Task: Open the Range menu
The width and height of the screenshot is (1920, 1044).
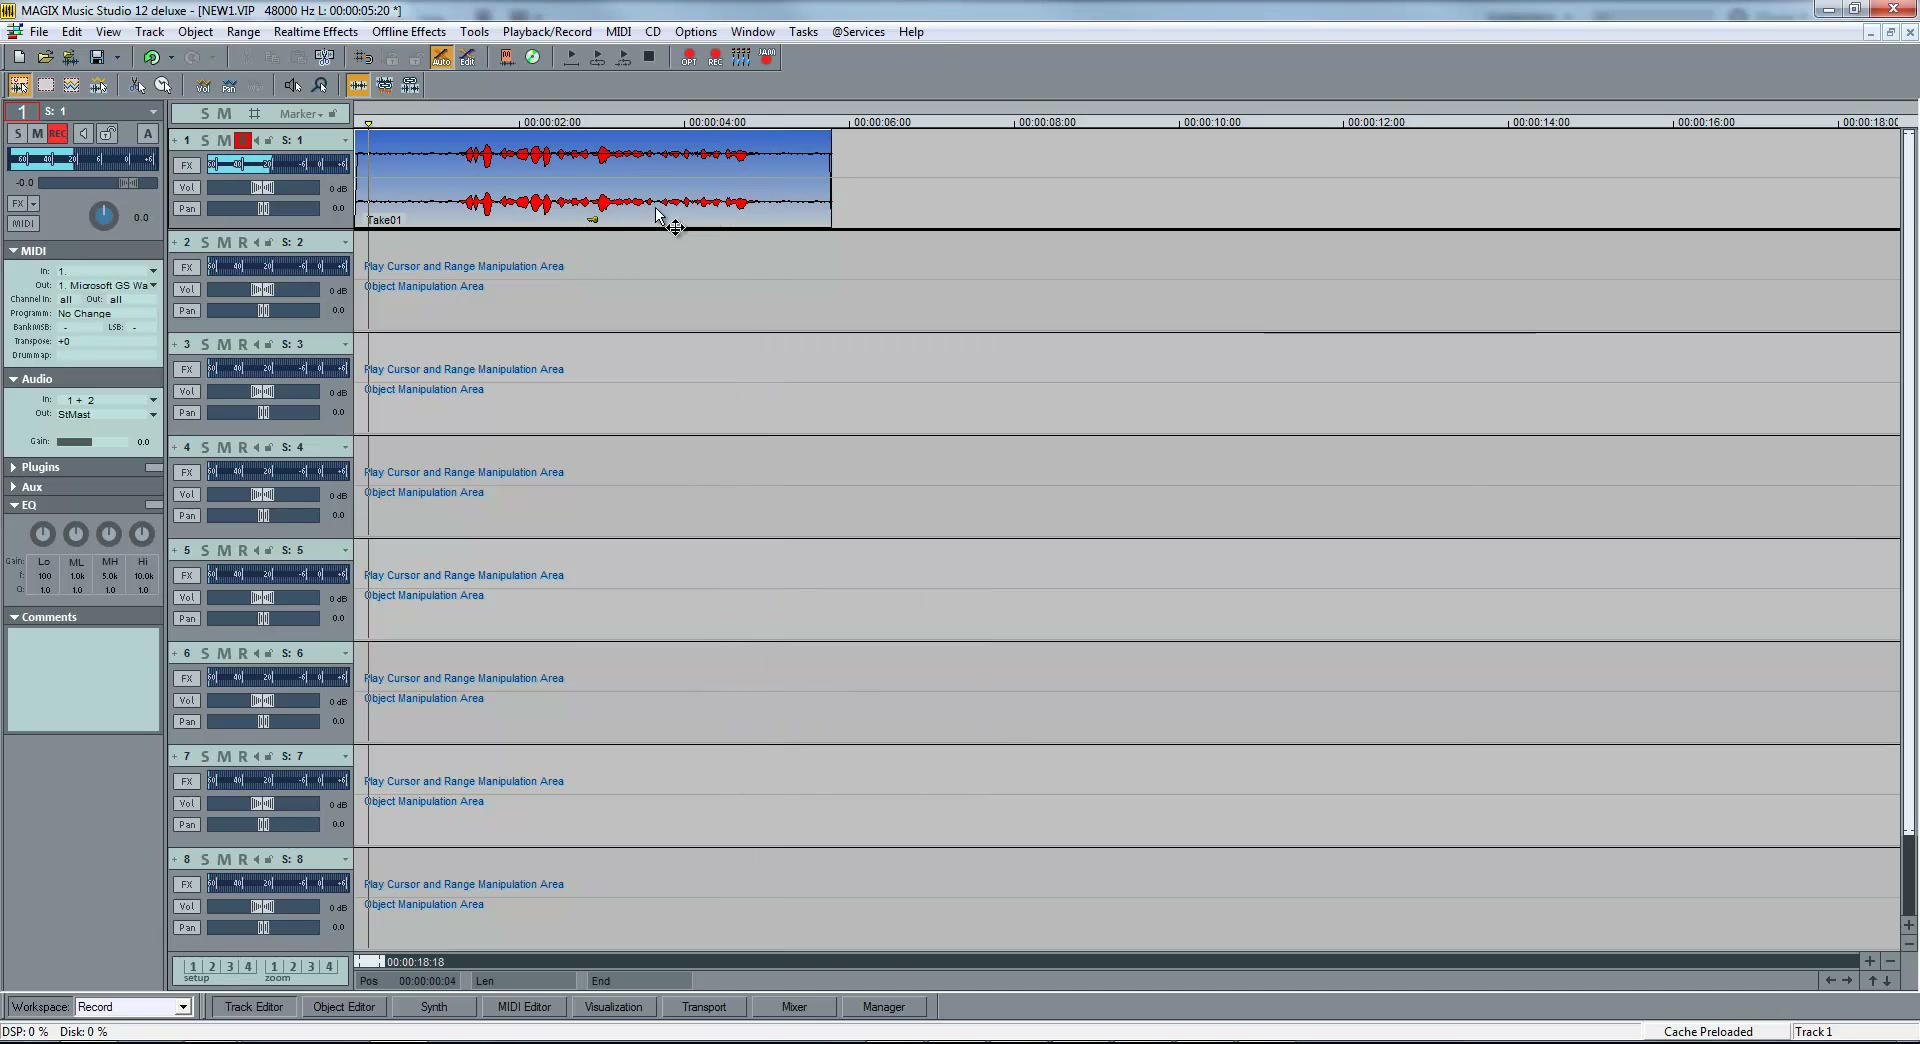Action: (x=243, y=32)
